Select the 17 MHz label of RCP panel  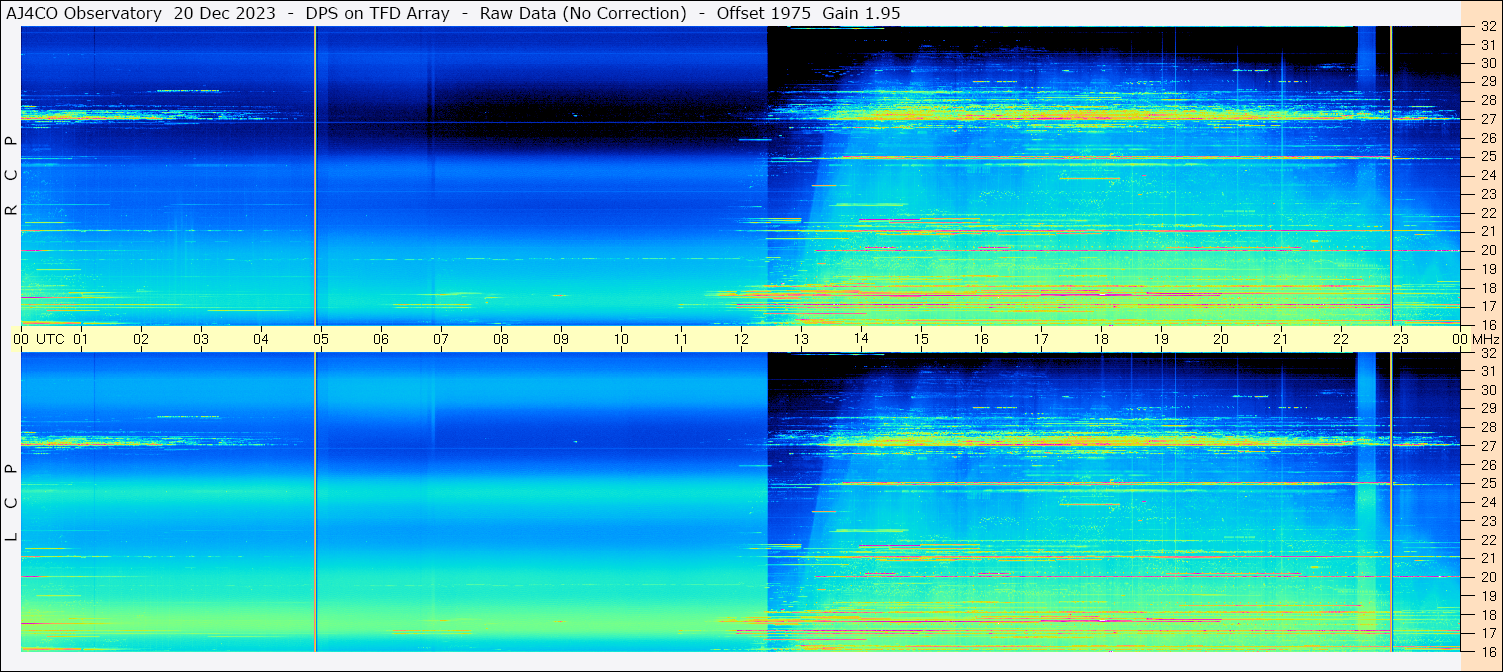[1487, 306]
